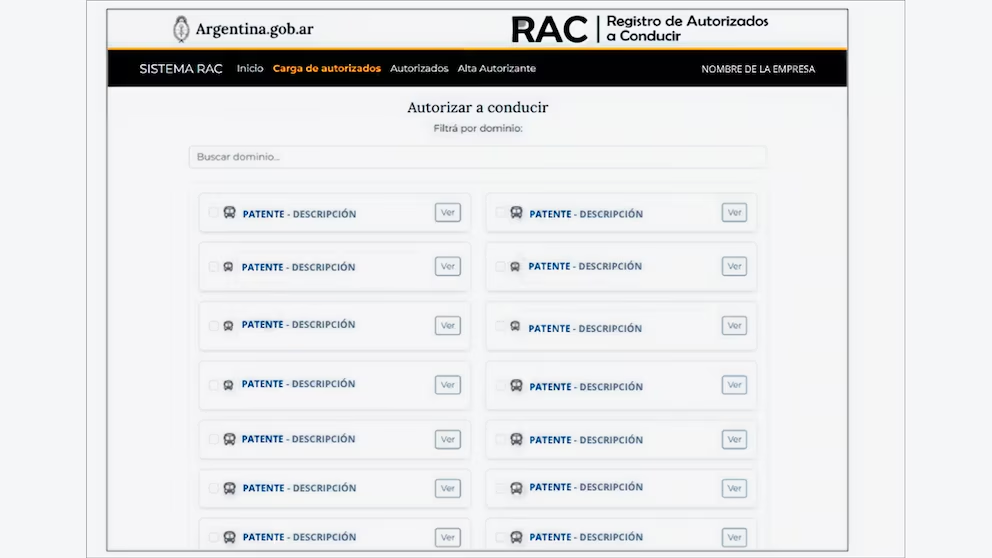
Task: Click NOMBRE DE LA EMPRESA in the navbar
Action: [758, 69]
